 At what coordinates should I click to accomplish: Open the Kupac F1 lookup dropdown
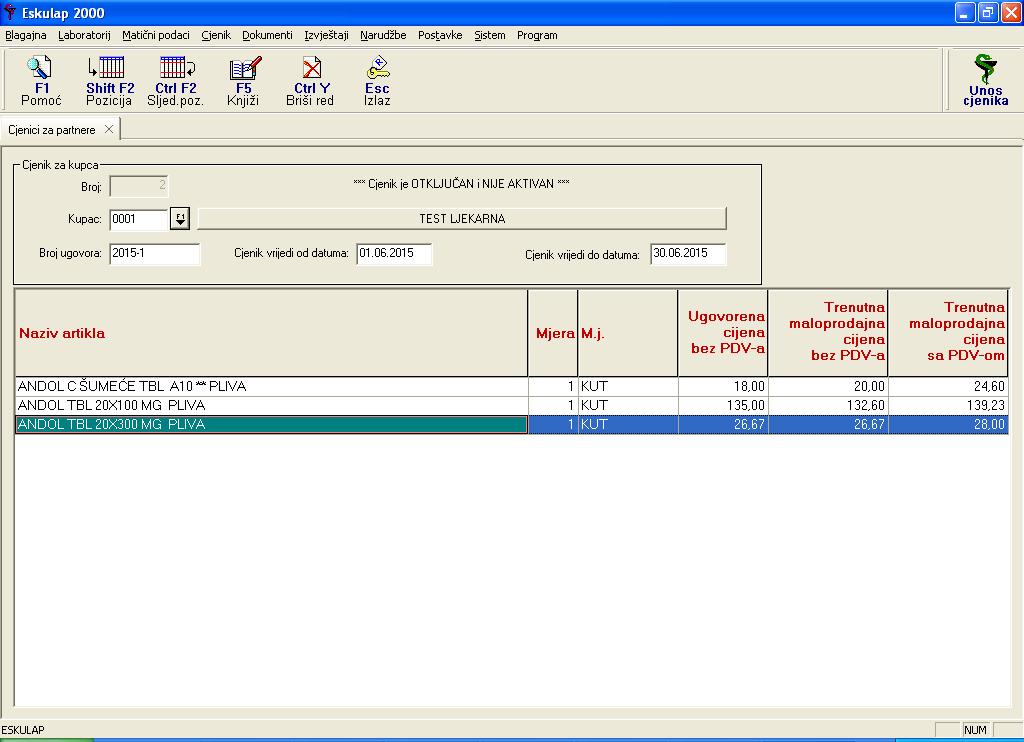coord(180,218)
